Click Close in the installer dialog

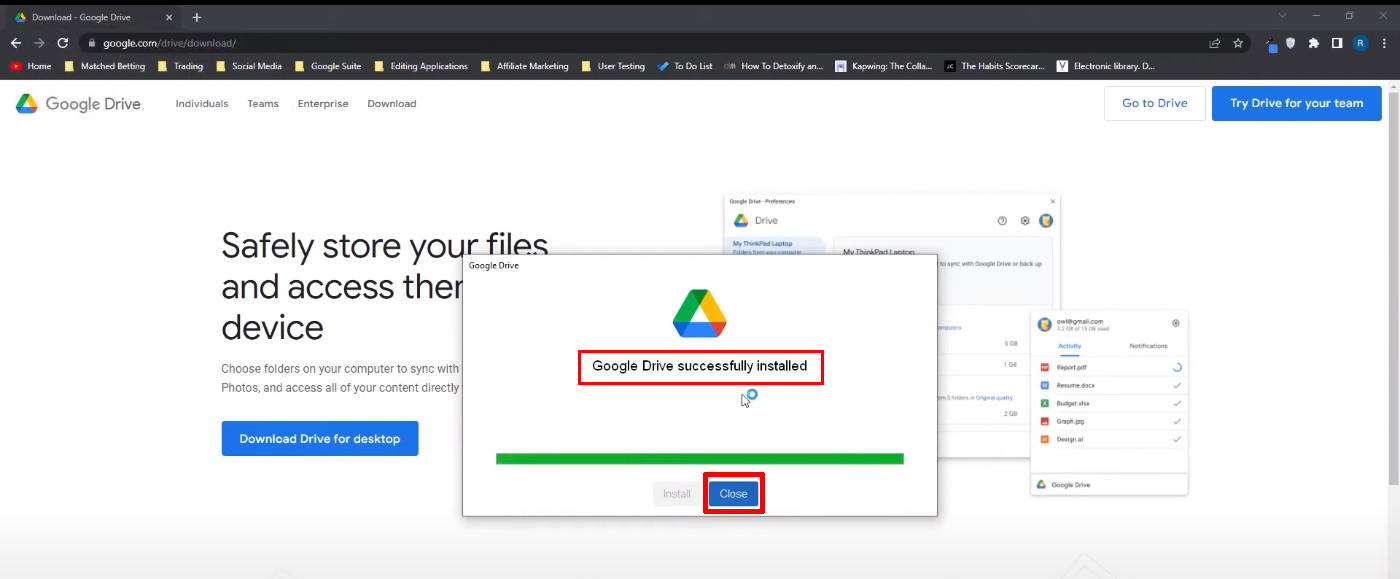click(733, 493)
